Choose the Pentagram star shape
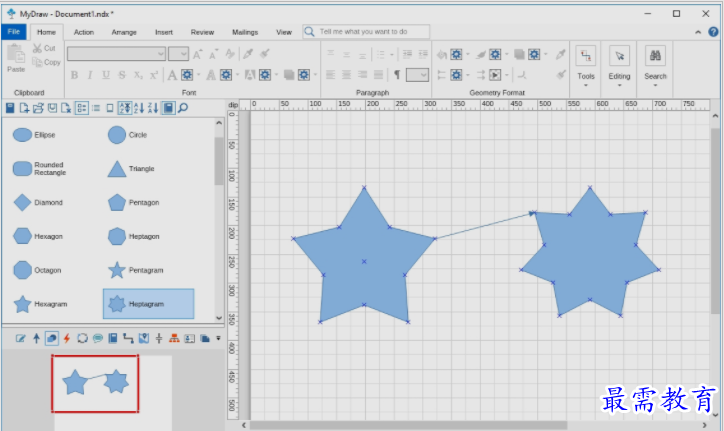Image resolution: width=724 pixels, height=431 pixels. click(135, 270)
